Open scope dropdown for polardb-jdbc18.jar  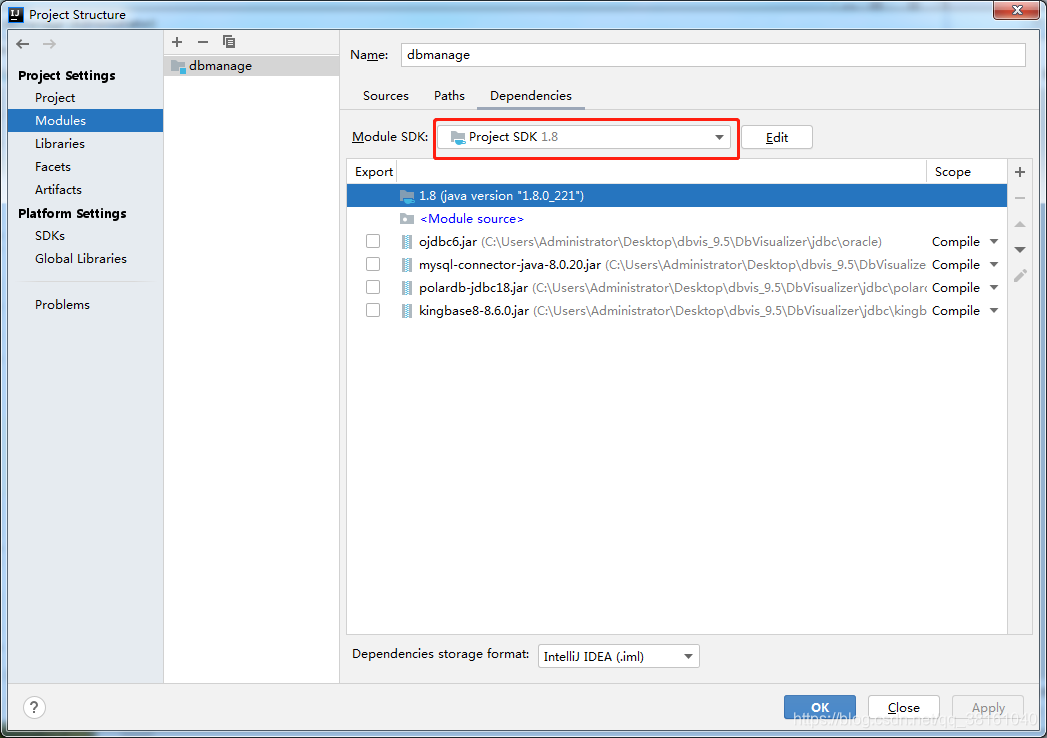pyautogui.click(x=994, y=288)
